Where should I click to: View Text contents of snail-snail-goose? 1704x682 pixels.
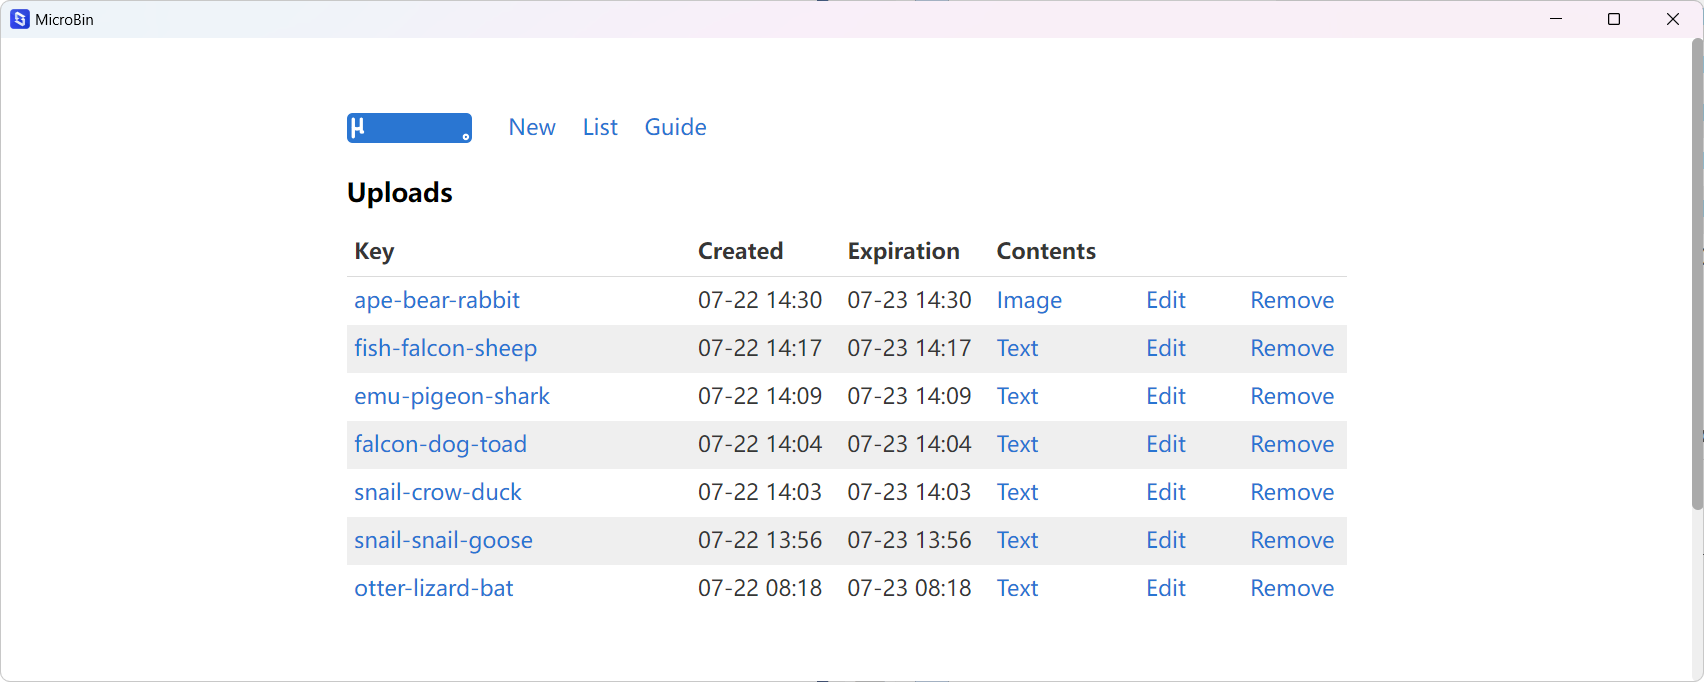(x=1017, y=540)
